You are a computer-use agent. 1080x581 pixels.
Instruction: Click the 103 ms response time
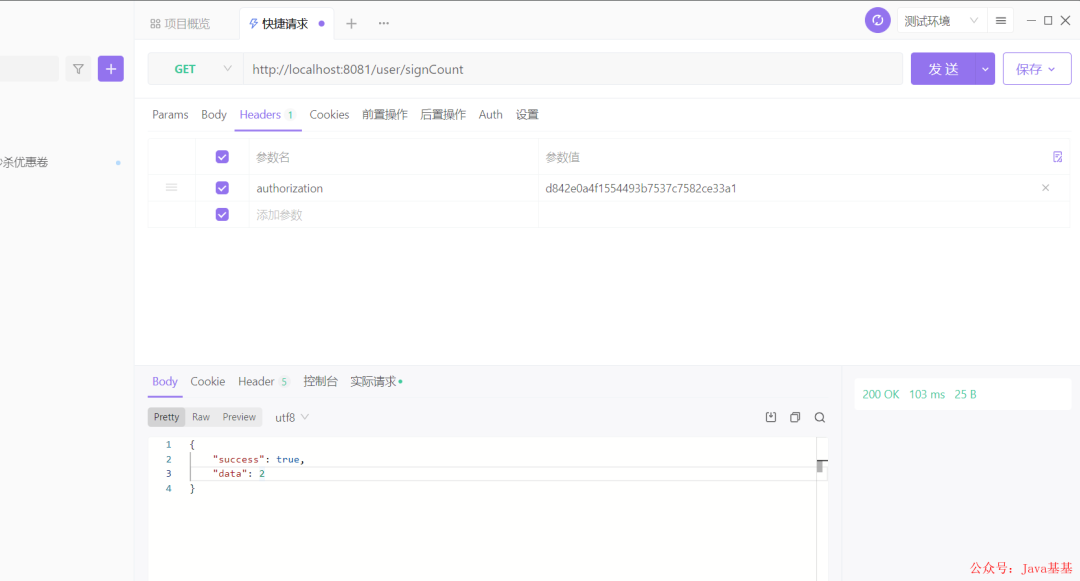tap(927, 394)
